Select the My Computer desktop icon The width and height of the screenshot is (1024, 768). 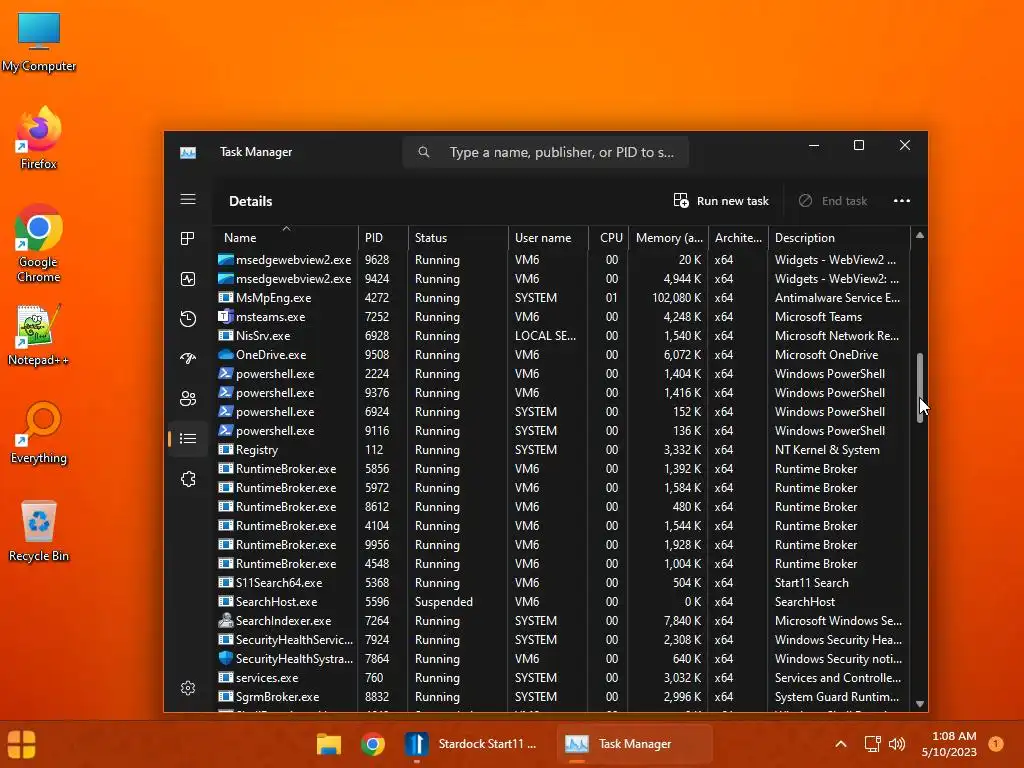click(x=39, y=40)
